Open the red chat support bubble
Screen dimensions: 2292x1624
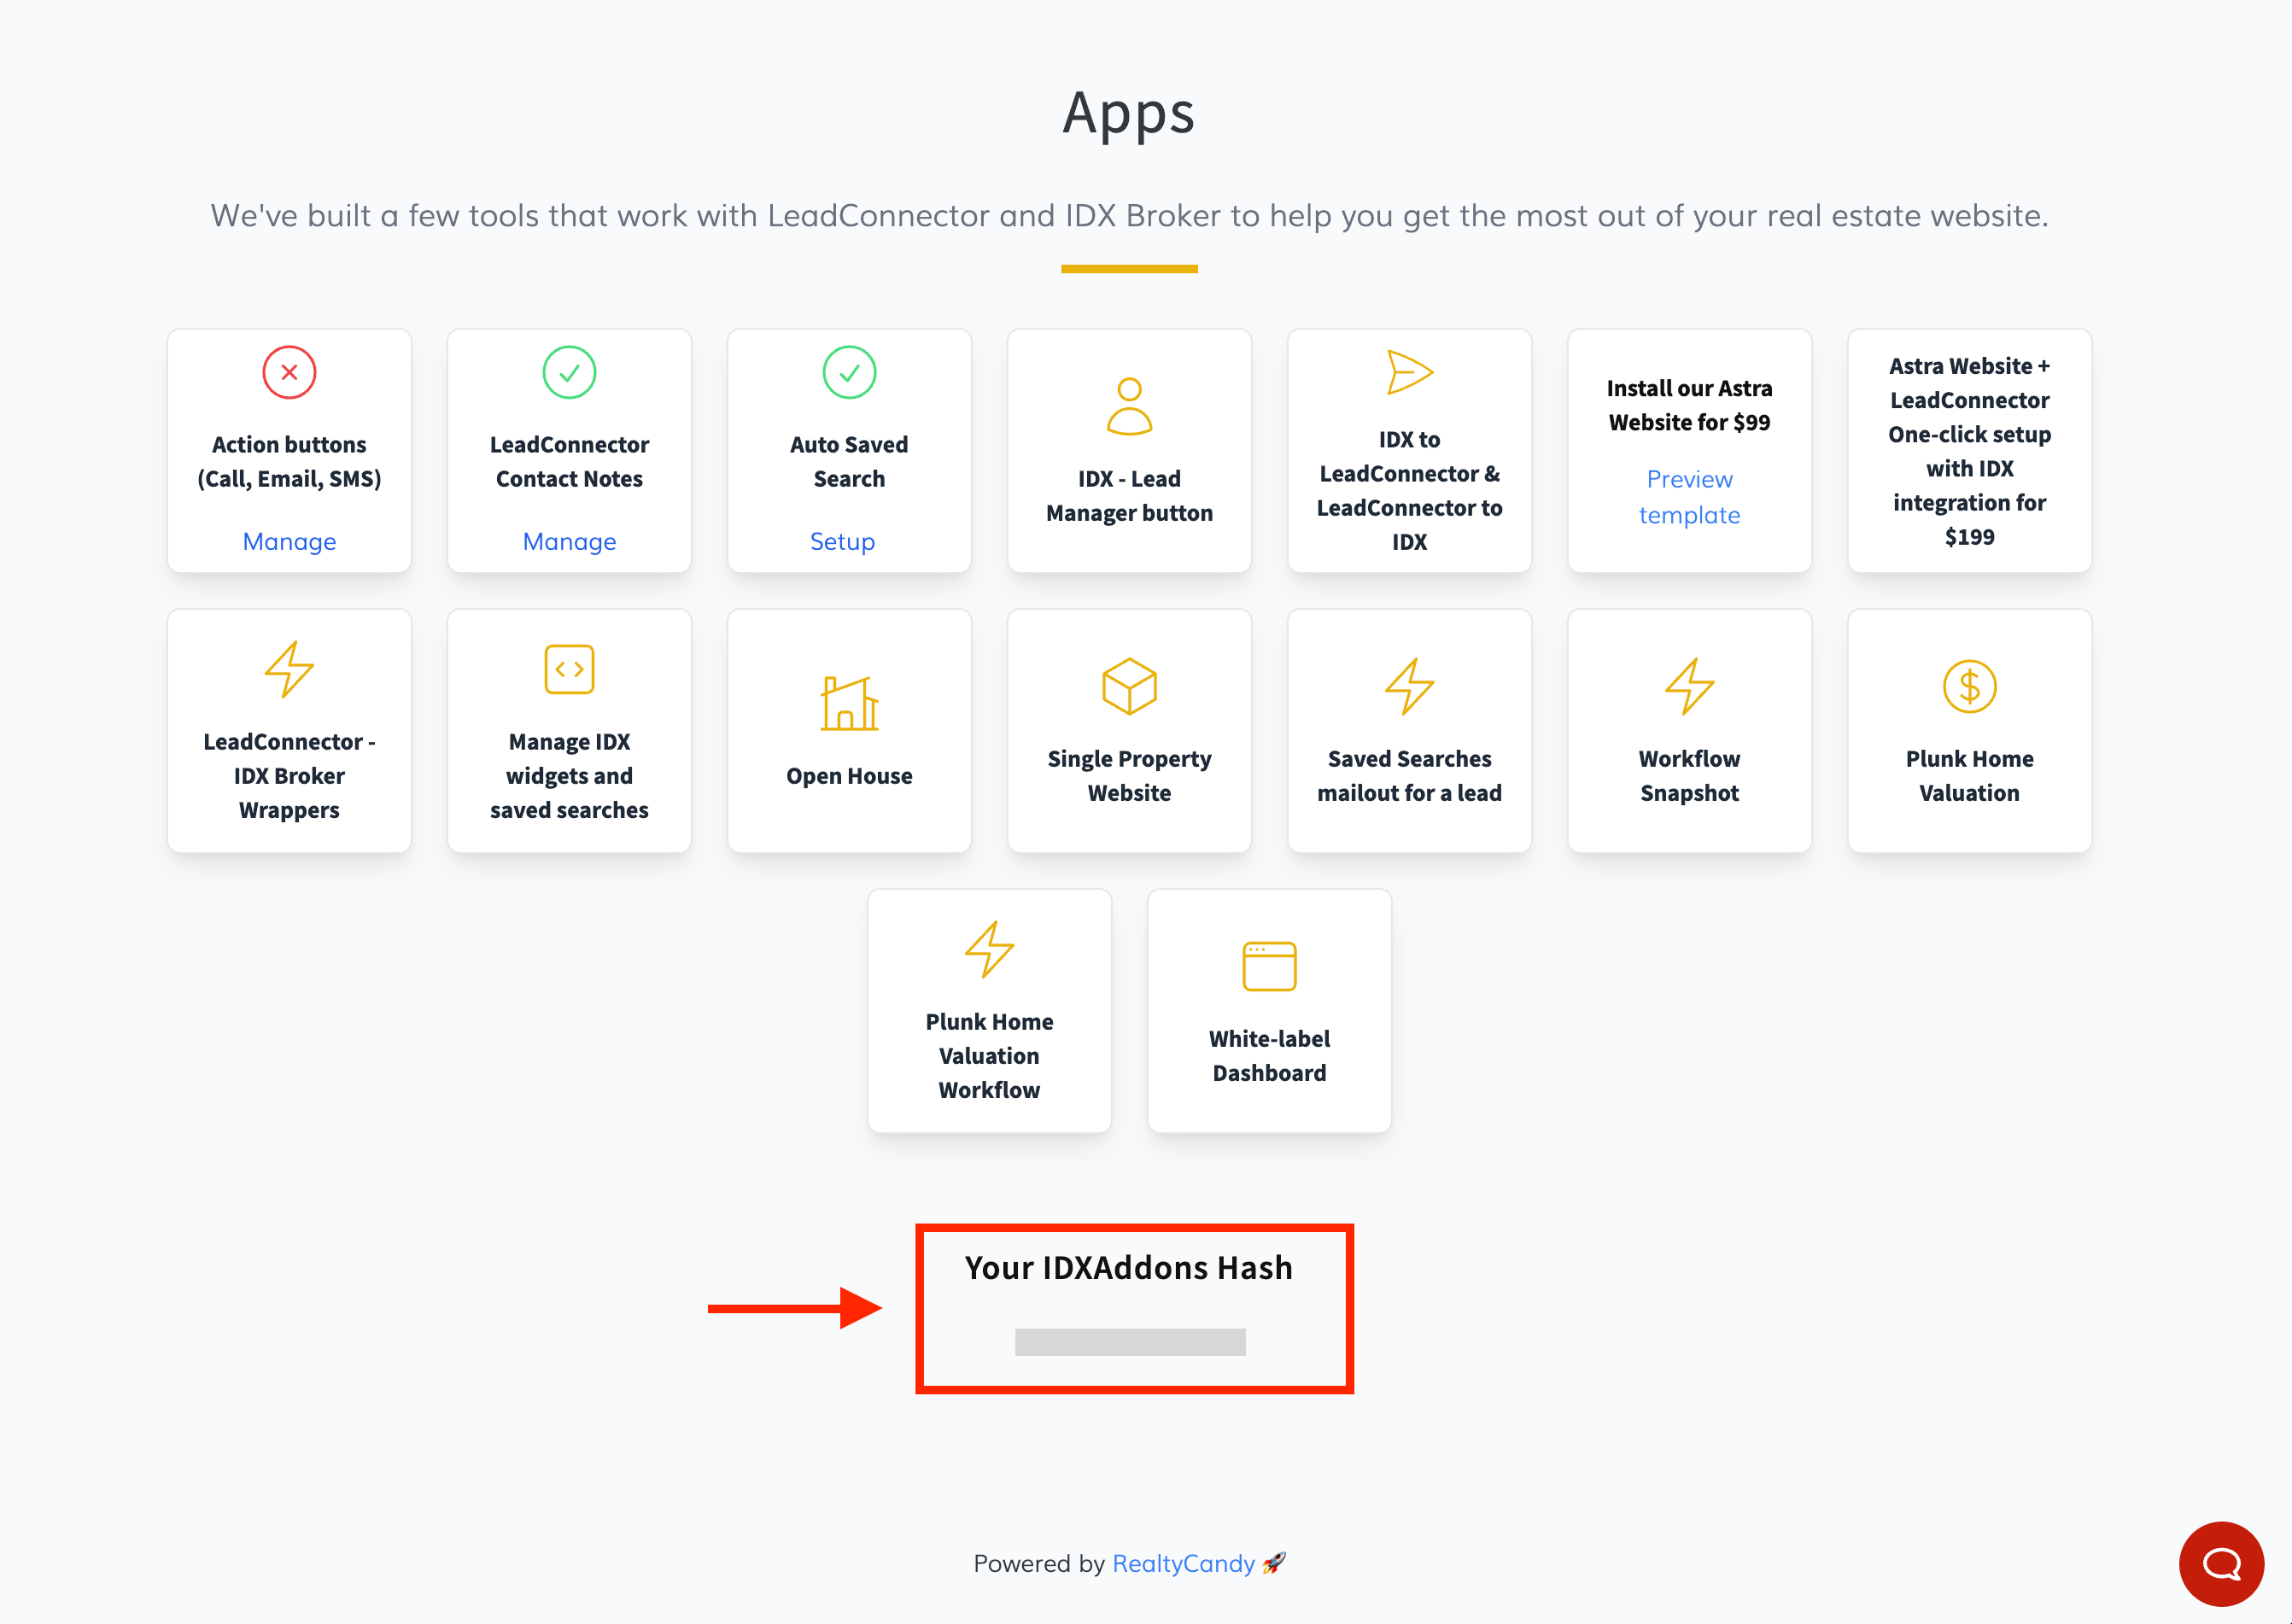pos(2221,1563)
